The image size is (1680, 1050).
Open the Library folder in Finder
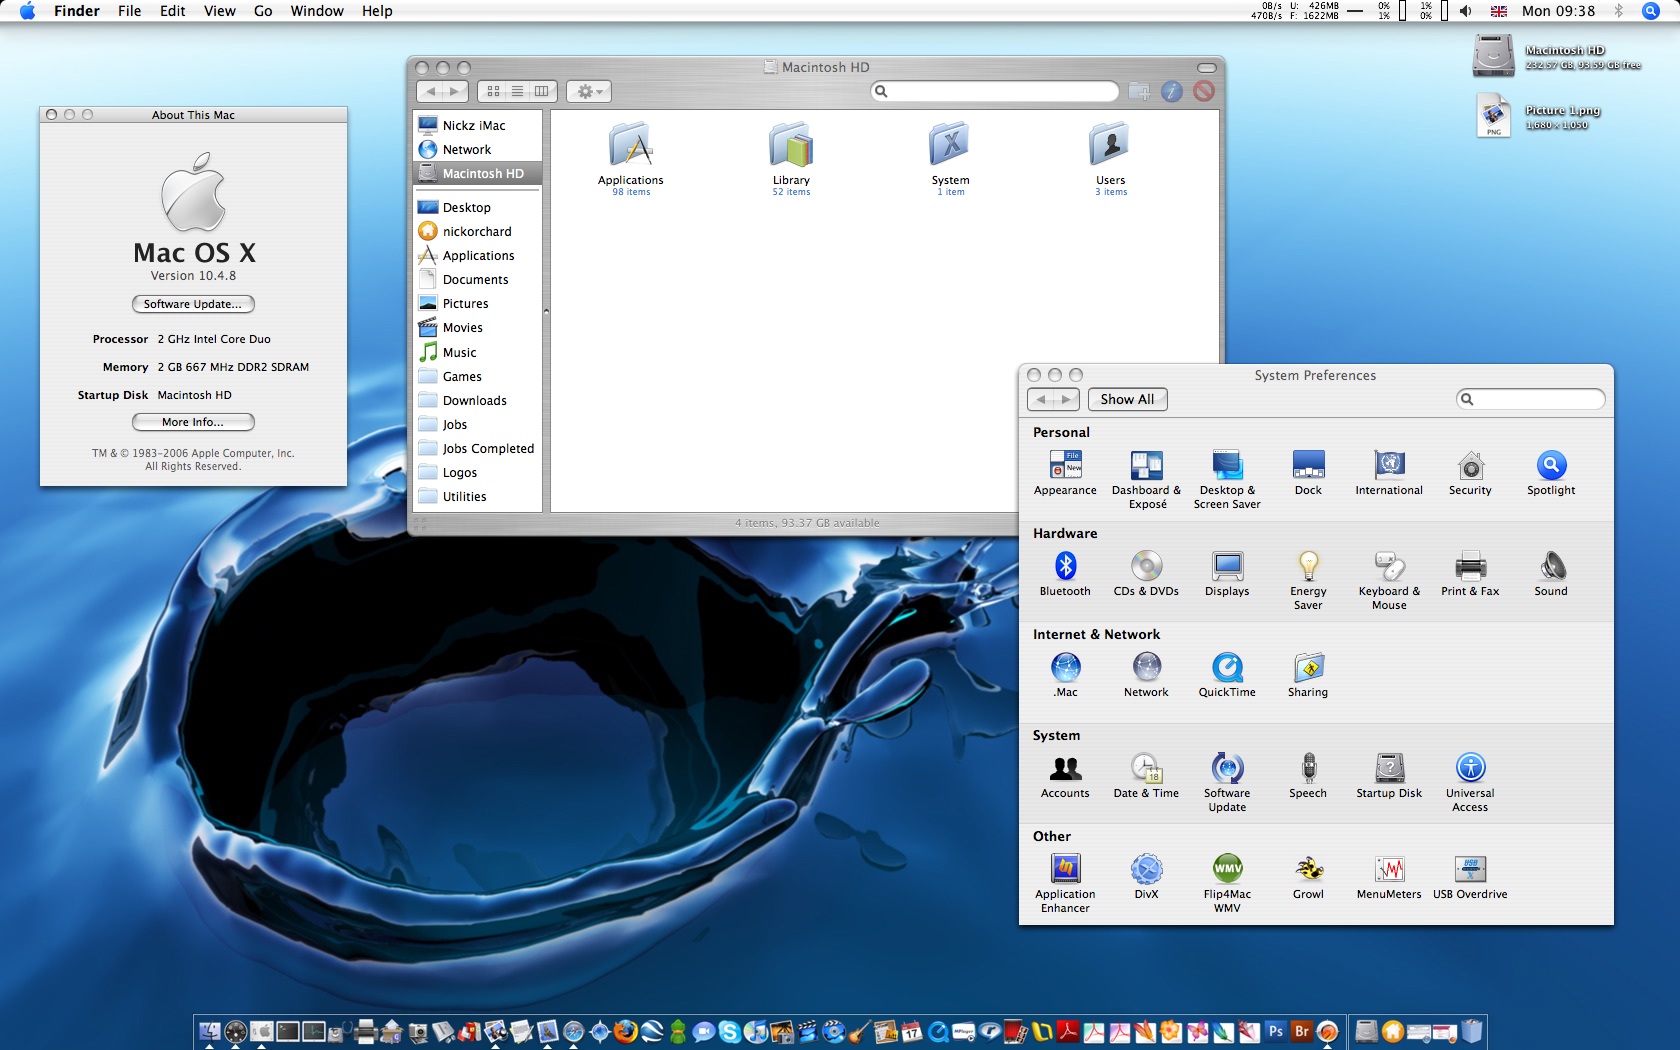pos(790,147)
